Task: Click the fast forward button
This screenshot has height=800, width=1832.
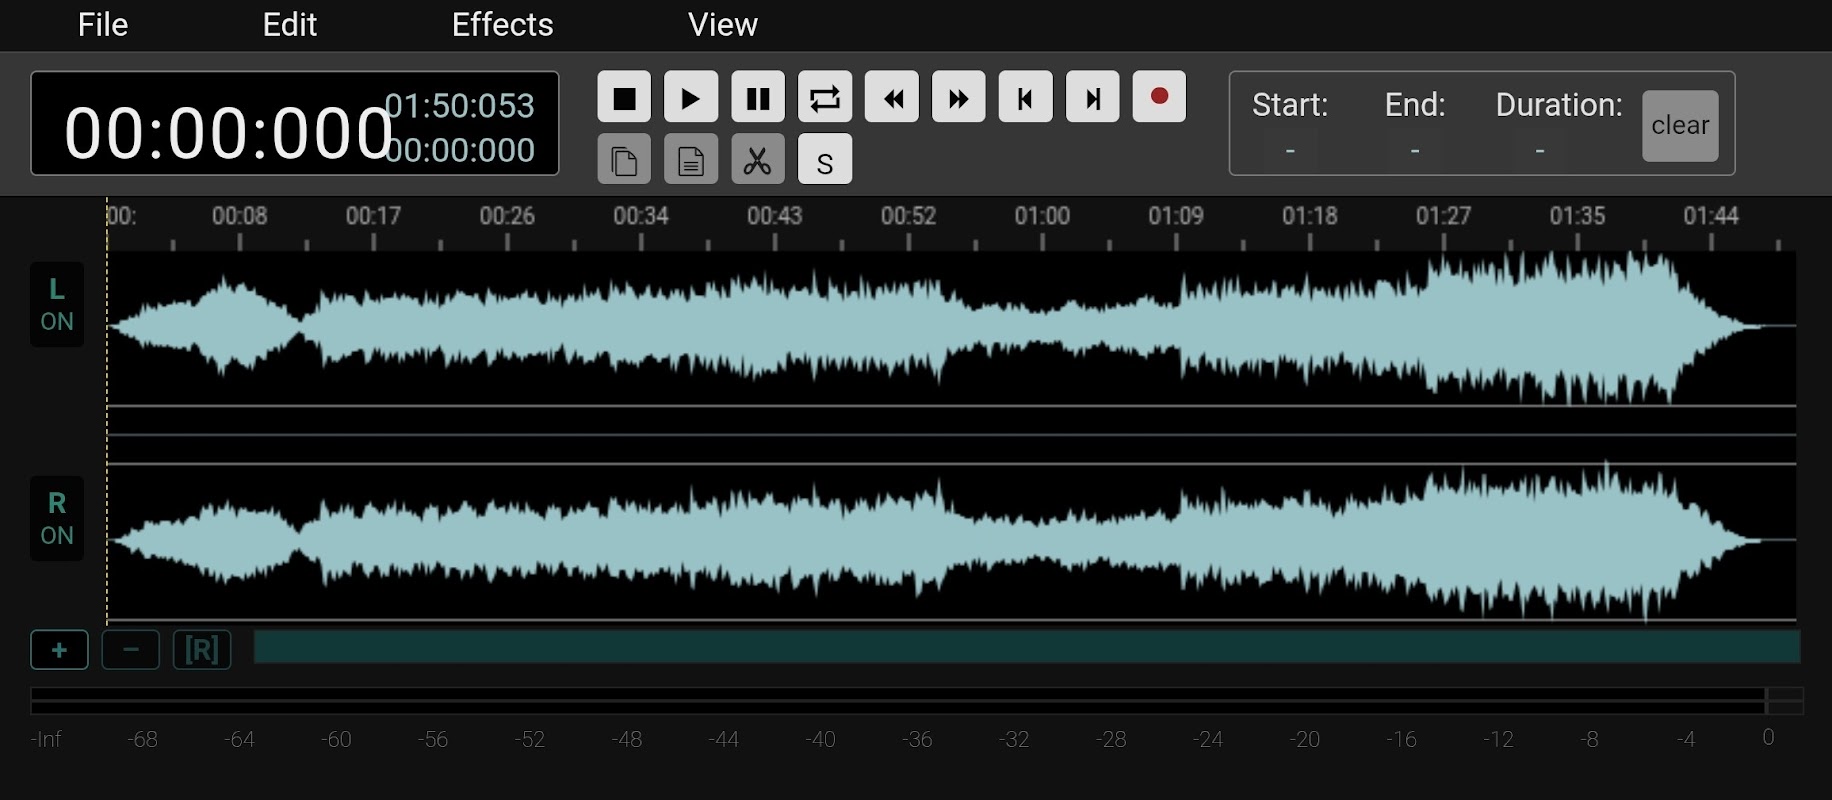Action: tap(958, 98)
